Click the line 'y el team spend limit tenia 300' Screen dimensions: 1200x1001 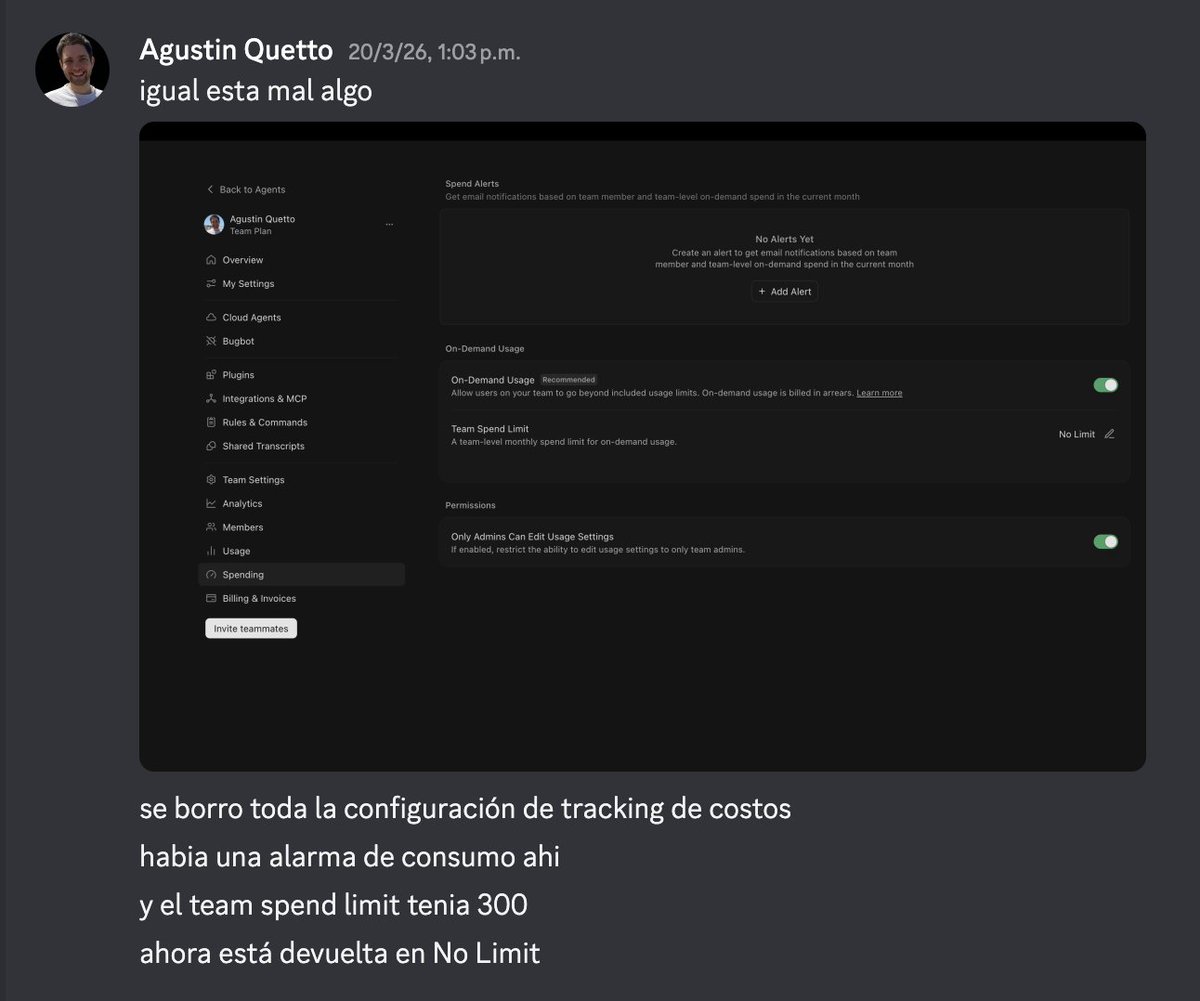coord(334,905)
